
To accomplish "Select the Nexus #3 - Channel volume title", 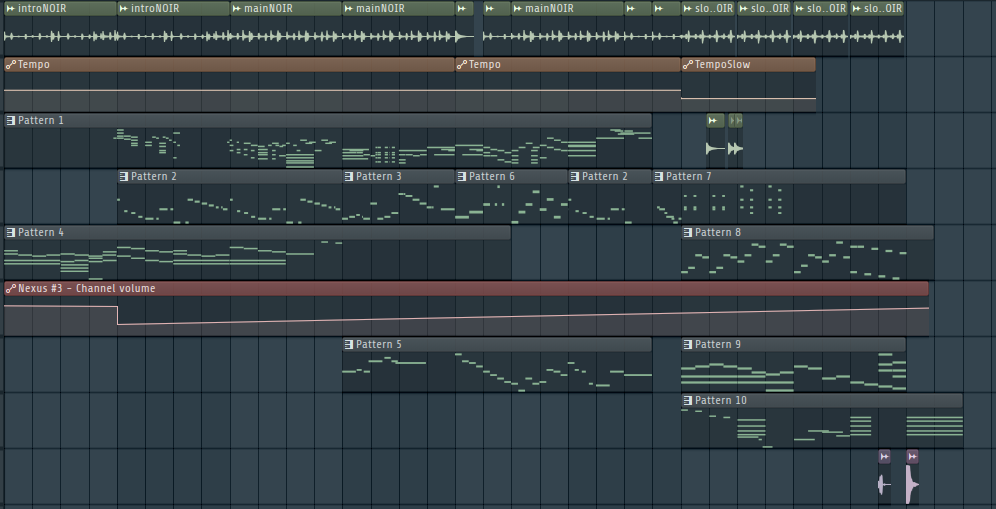I will point(86,288).
